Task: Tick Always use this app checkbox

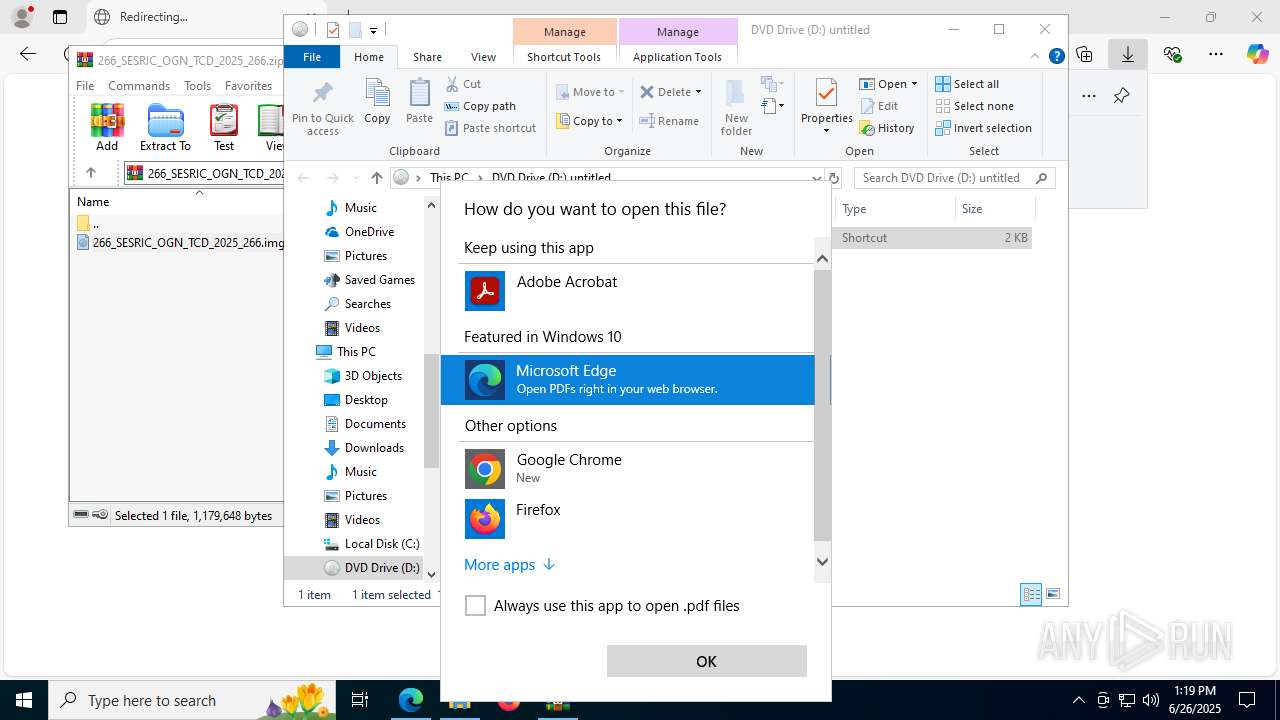Action: click(x=476, y=606)
